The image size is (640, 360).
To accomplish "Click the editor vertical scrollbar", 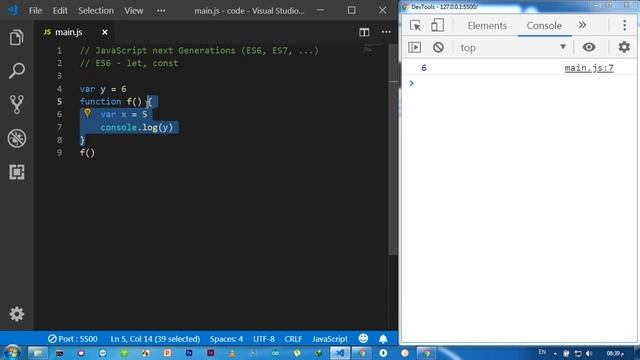I will pos(393,149).
